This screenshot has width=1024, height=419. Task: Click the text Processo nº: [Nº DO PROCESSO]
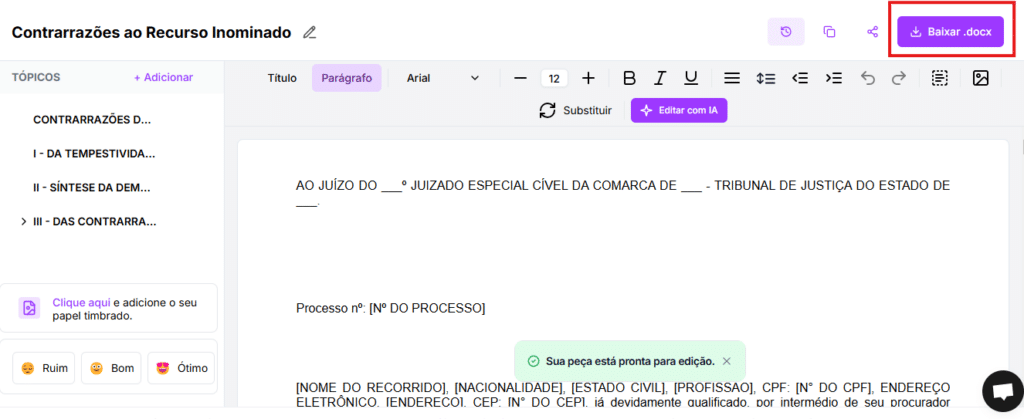391,308
